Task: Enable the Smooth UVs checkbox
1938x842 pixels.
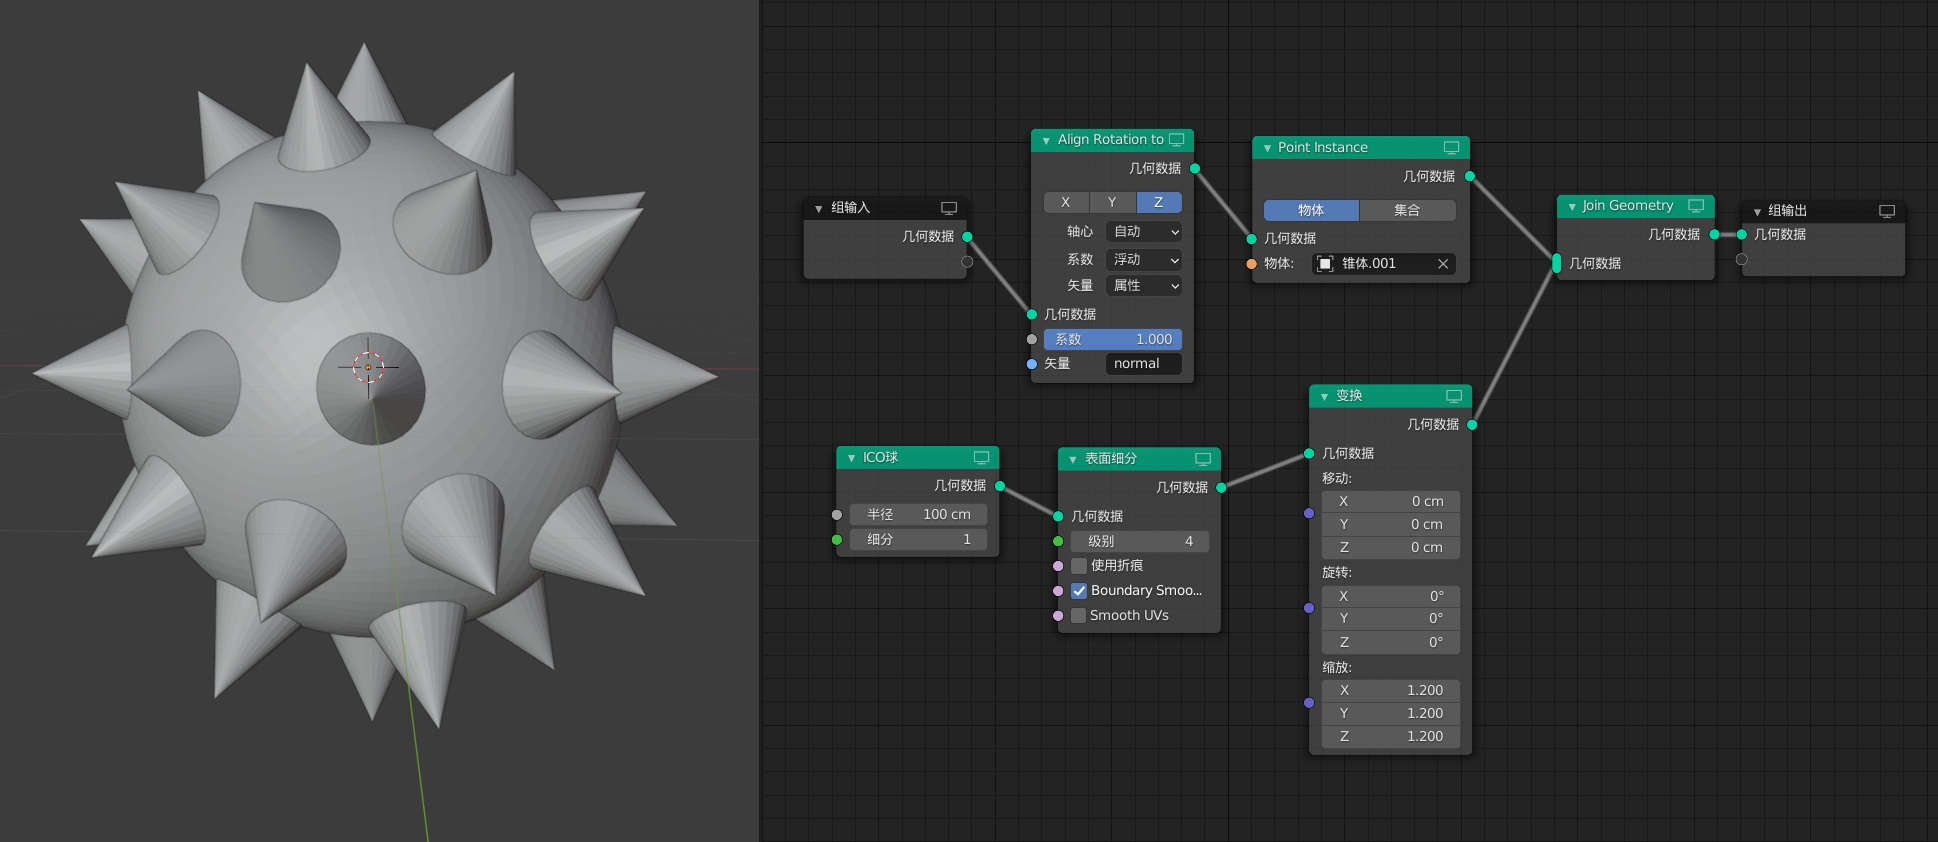Action: point(1079,616)
